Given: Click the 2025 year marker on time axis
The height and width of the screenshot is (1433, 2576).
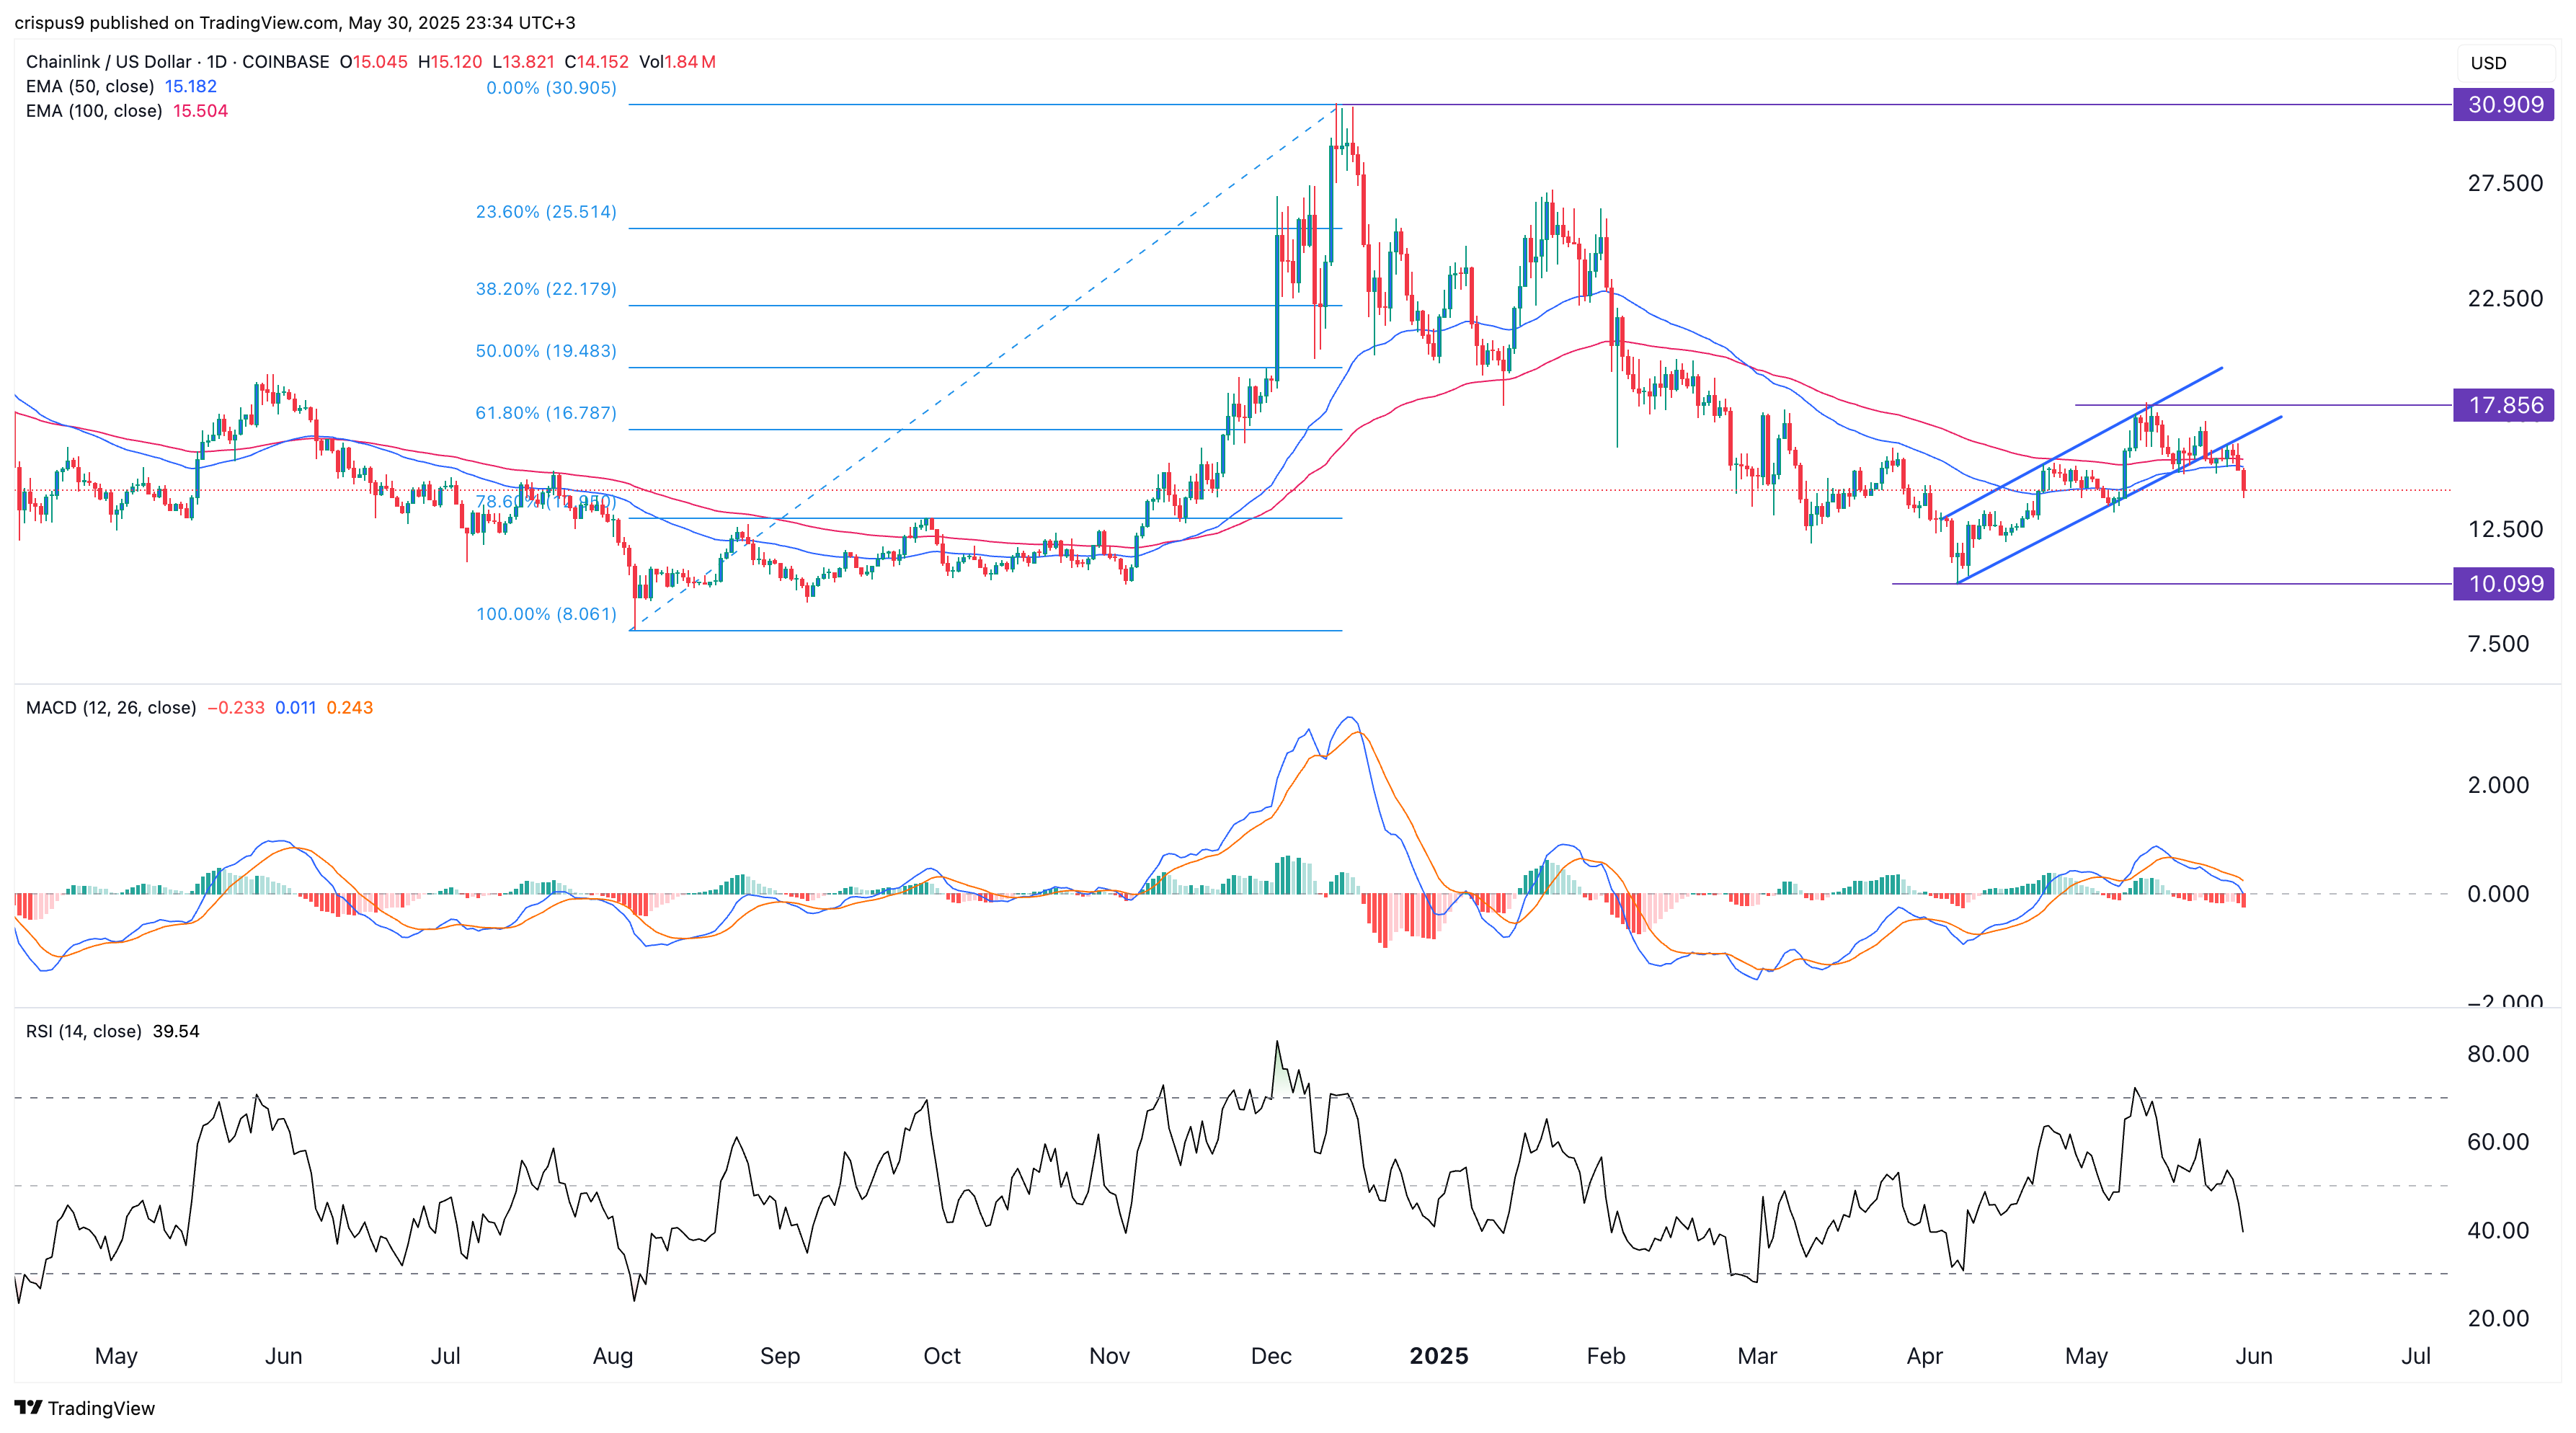Looking at the screenshot, I should (x=1438, y=1356).
